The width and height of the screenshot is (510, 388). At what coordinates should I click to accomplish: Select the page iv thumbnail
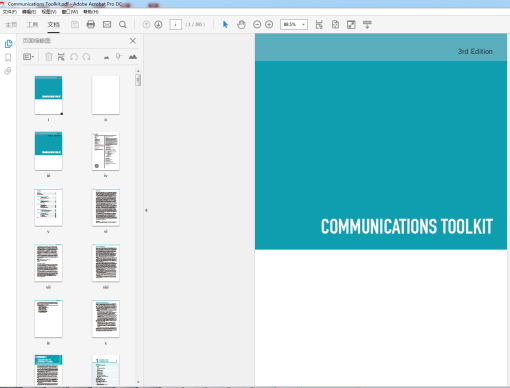tap(106, 151)
